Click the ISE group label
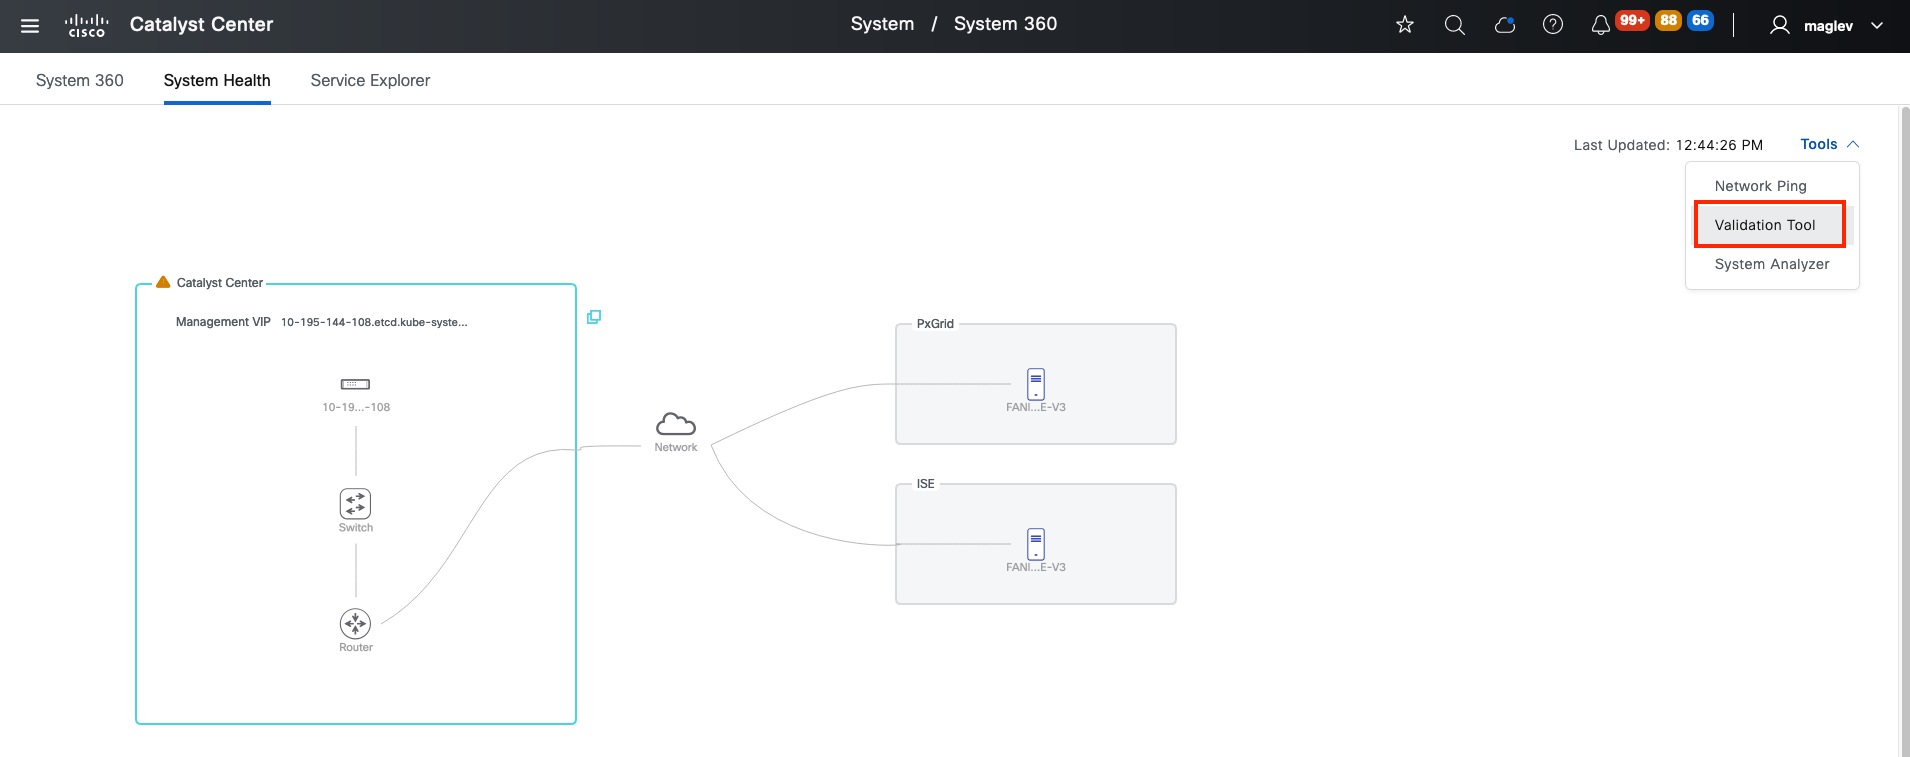The height and width of the screenshot is (757, 1910). coord(926,484)
